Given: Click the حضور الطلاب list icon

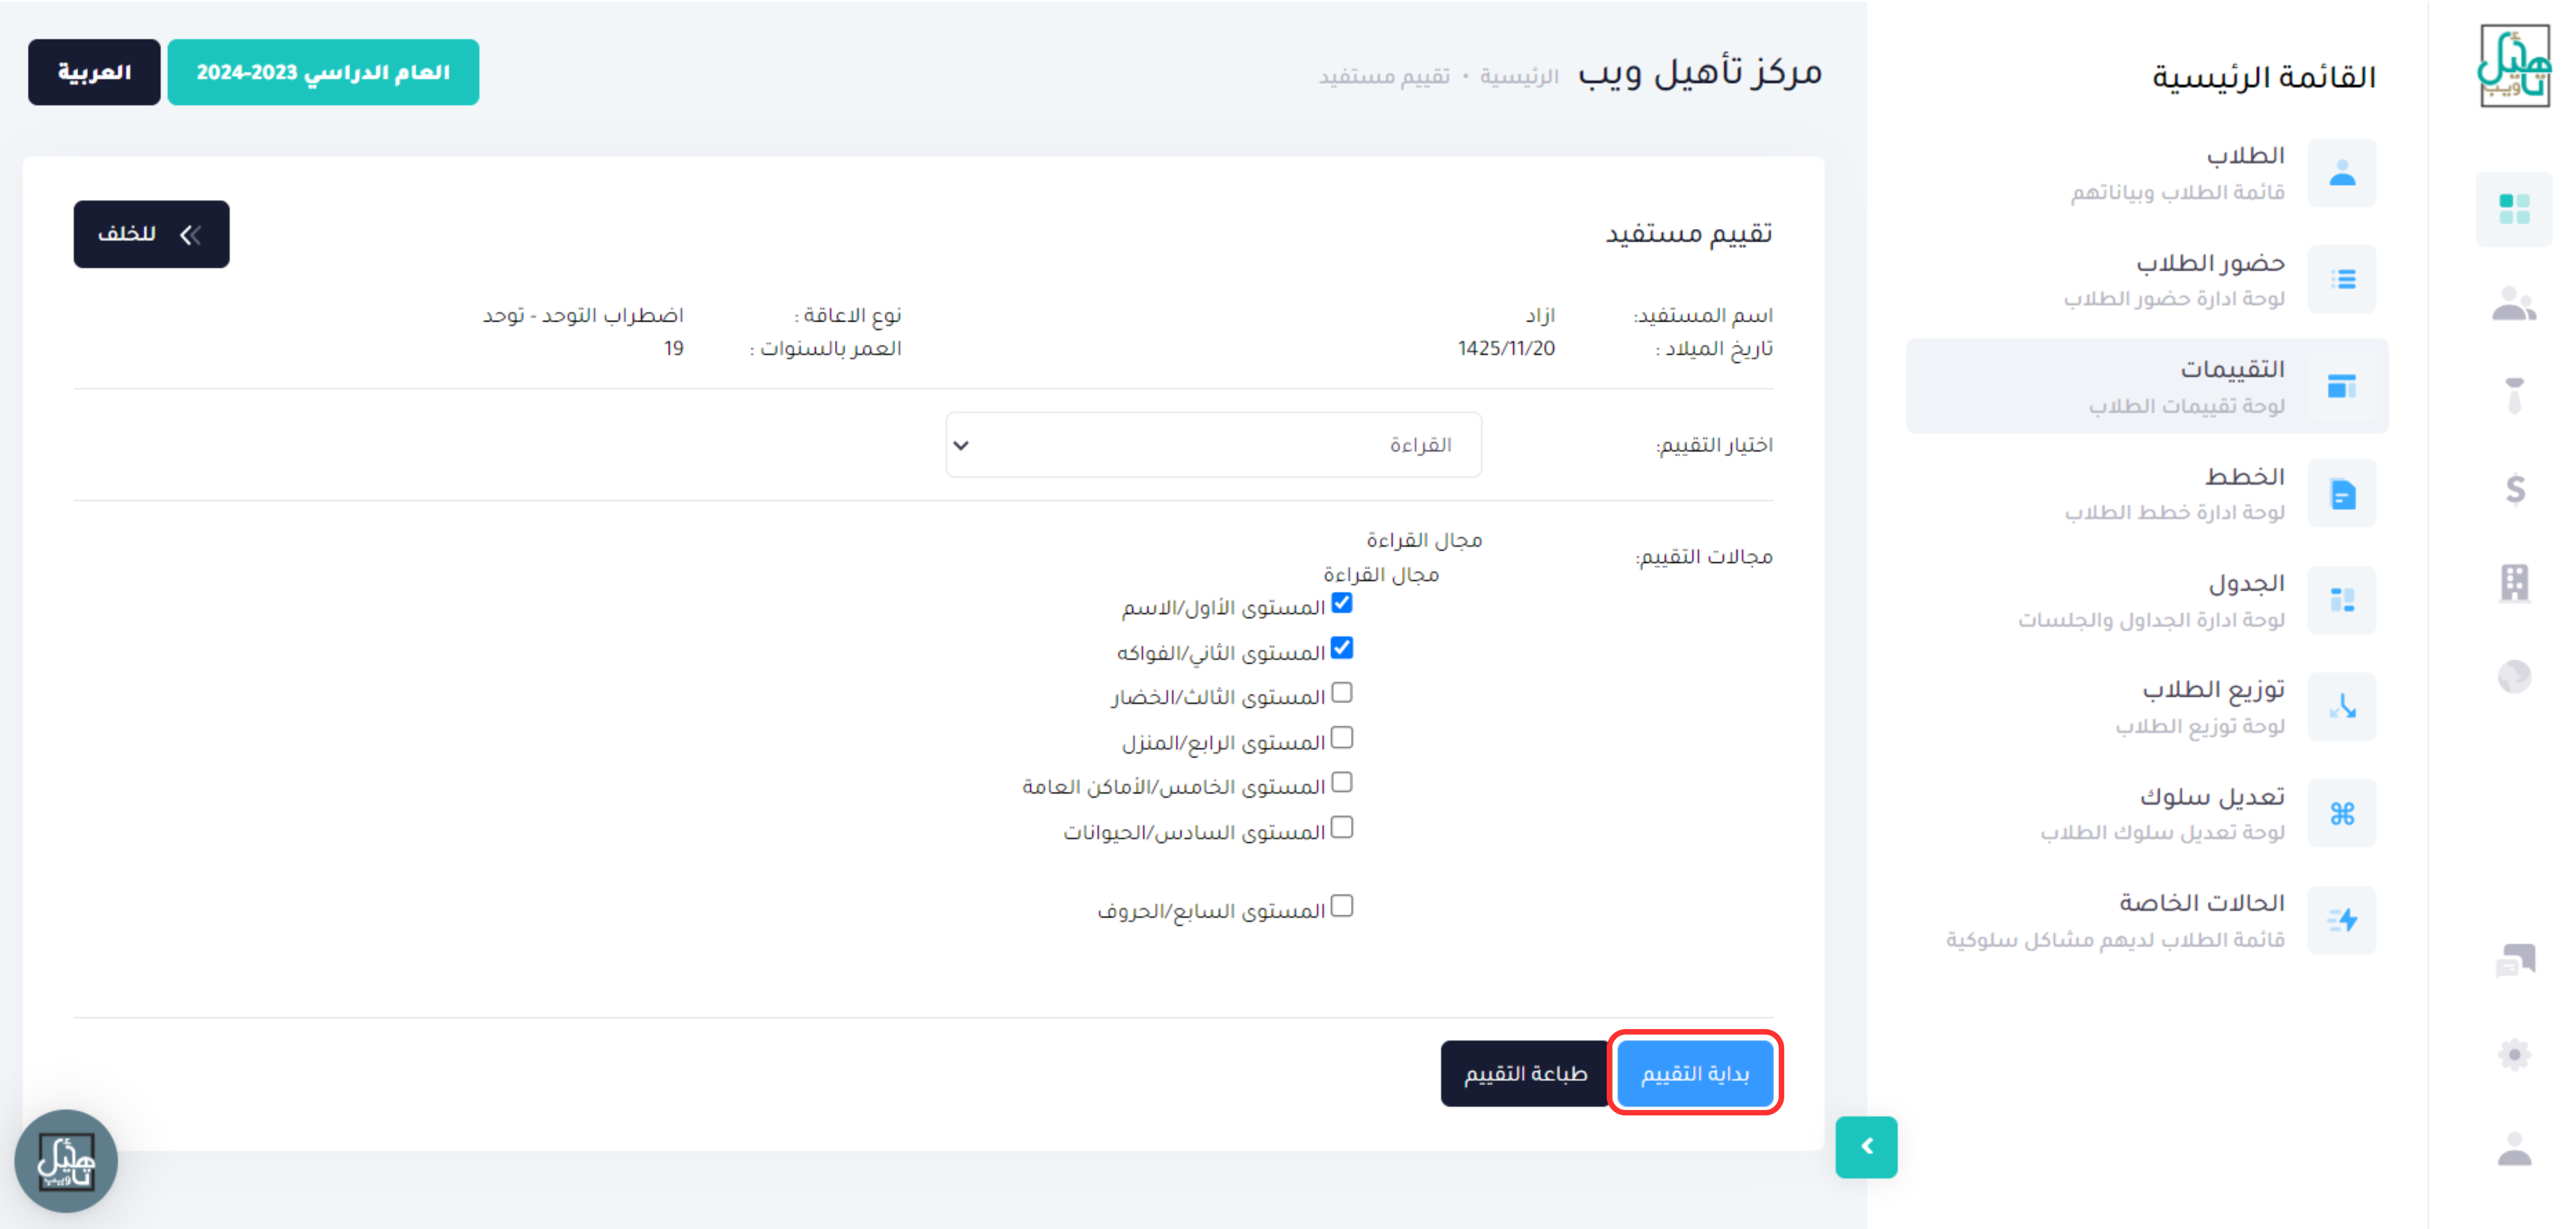Looking at the screenshot, I should pyautogui.click(x=2342, y=280).
